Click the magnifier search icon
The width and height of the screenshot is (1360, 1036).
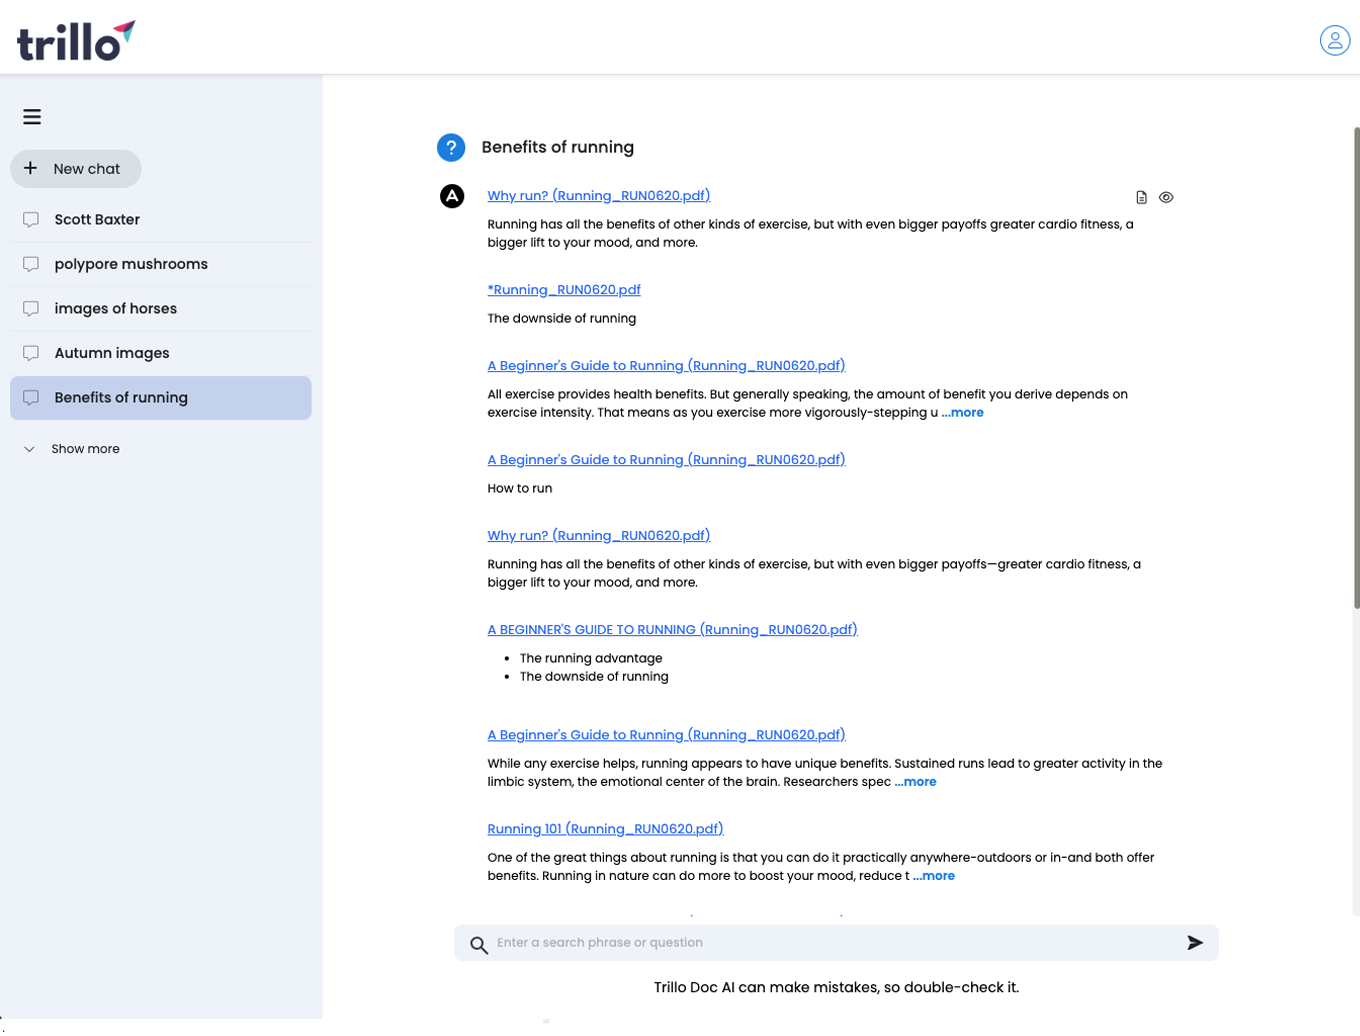point(479,945)
